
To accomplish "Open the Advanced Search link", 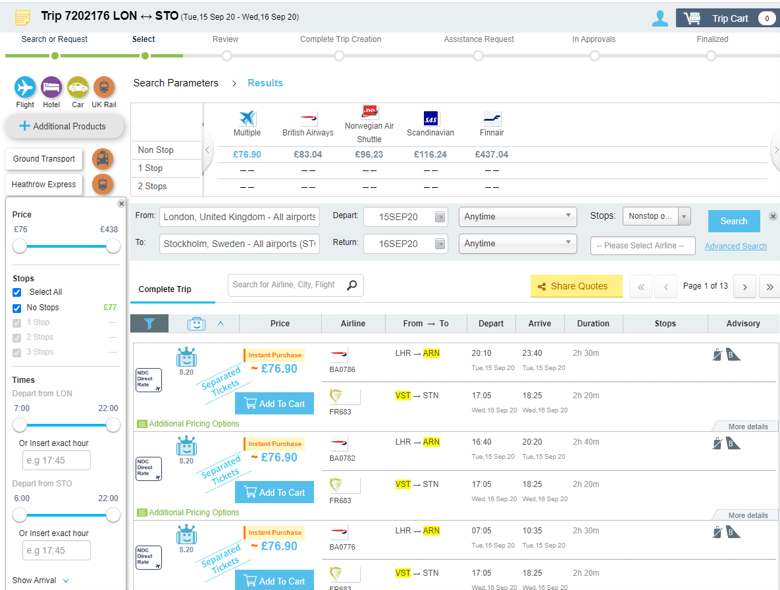I will (x=735, y=246).
